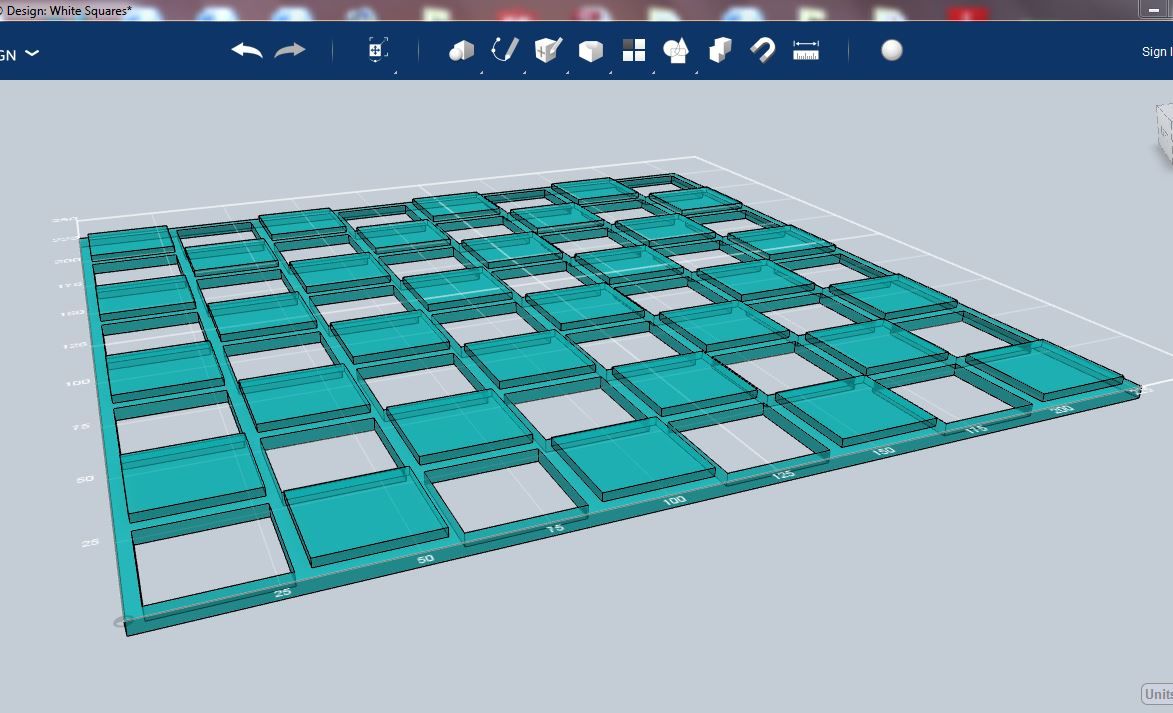Select the Slice tool icon
1173x713 pixels.
(719, 49)
